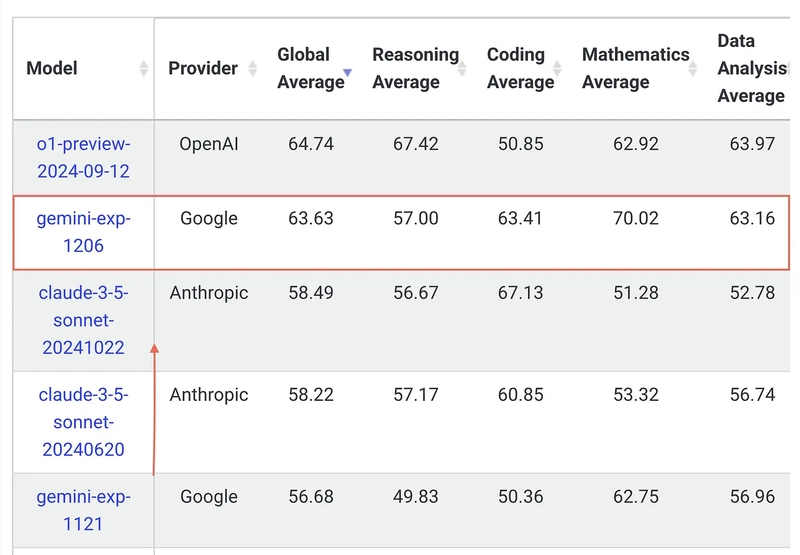Sort by Reasoning Average arrows icon

click(x=462, y=68)
